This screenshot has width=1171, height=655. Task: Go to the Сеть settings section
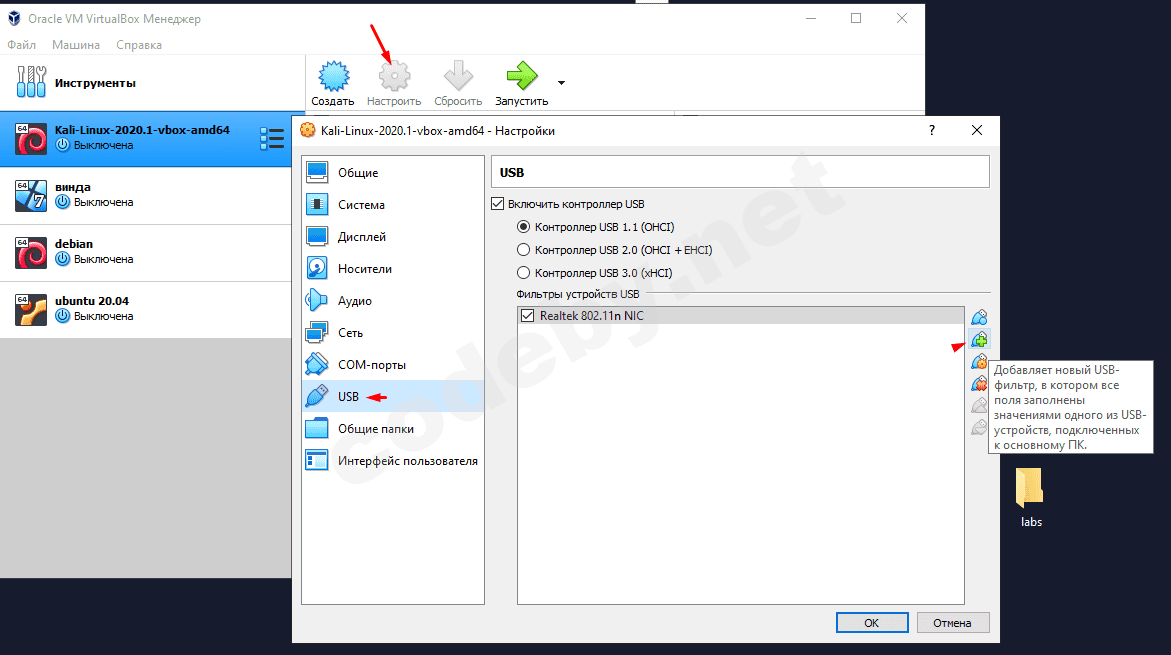click(x=393, y=333)
